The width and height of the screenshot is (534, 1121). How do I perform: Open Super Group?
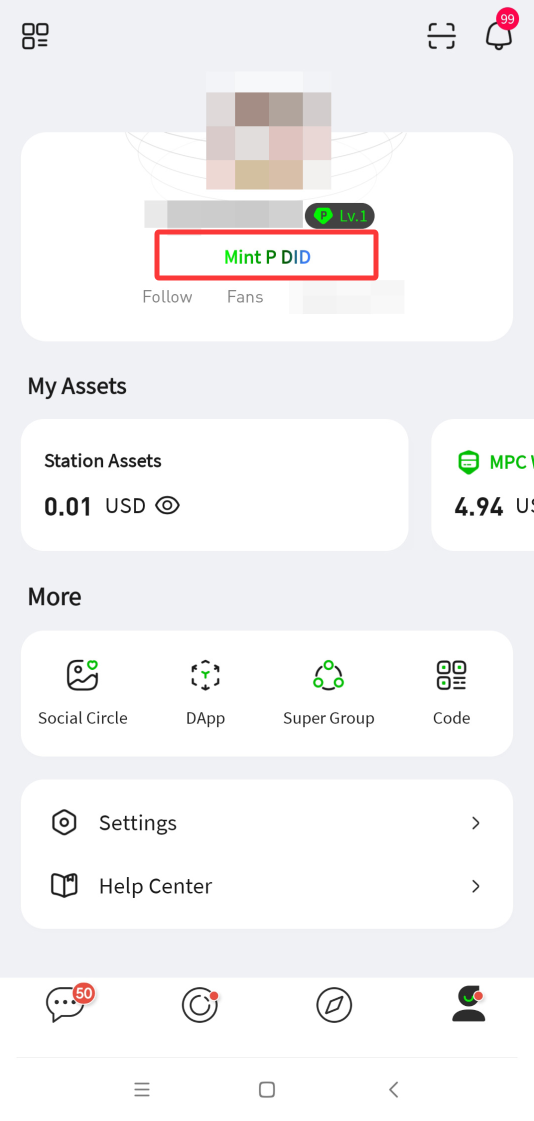(329, 693)
